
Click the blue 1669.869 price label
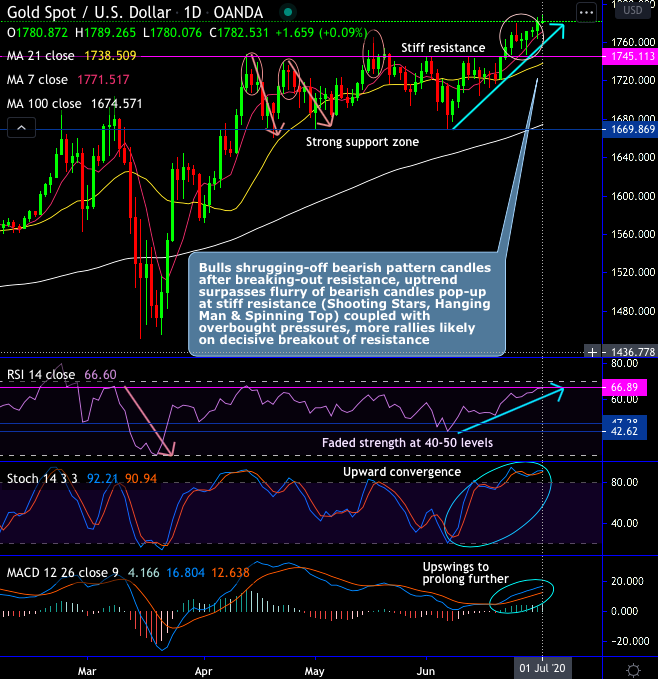pyautogui.click(x=630, y=129)
